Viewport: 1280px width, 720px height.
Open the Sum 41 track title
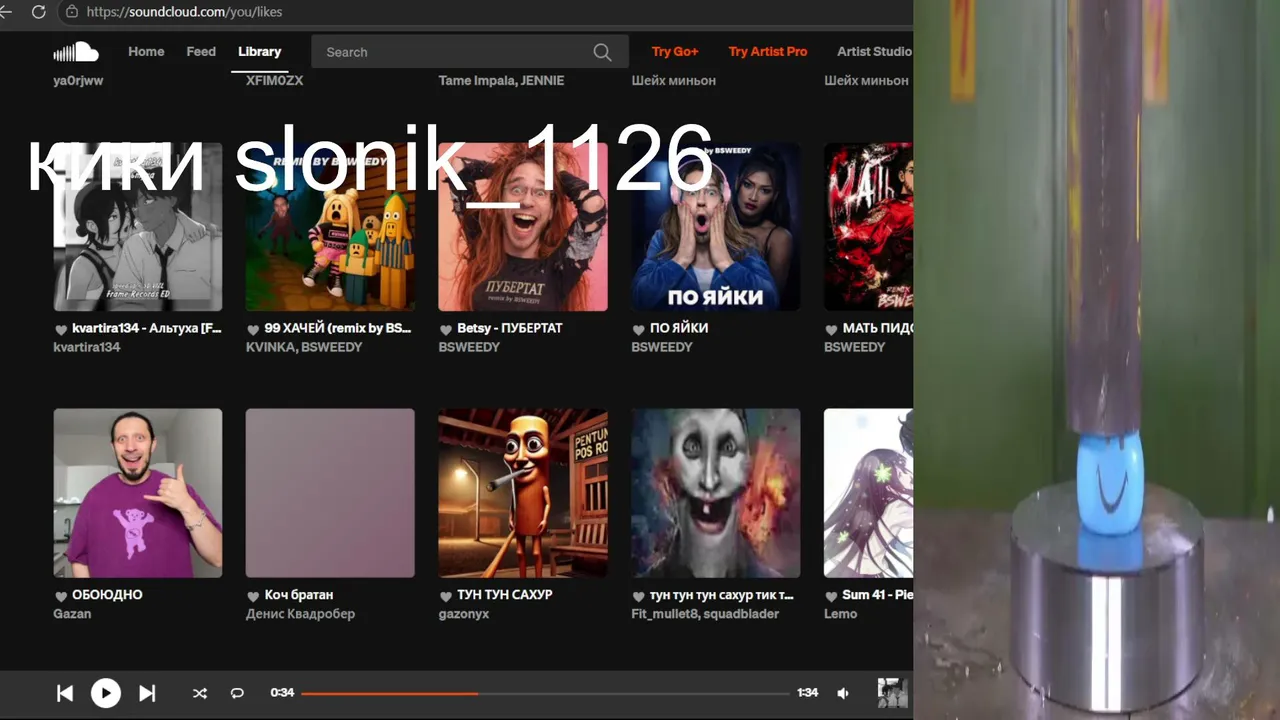pyautogui.click(x=877, y=595)
